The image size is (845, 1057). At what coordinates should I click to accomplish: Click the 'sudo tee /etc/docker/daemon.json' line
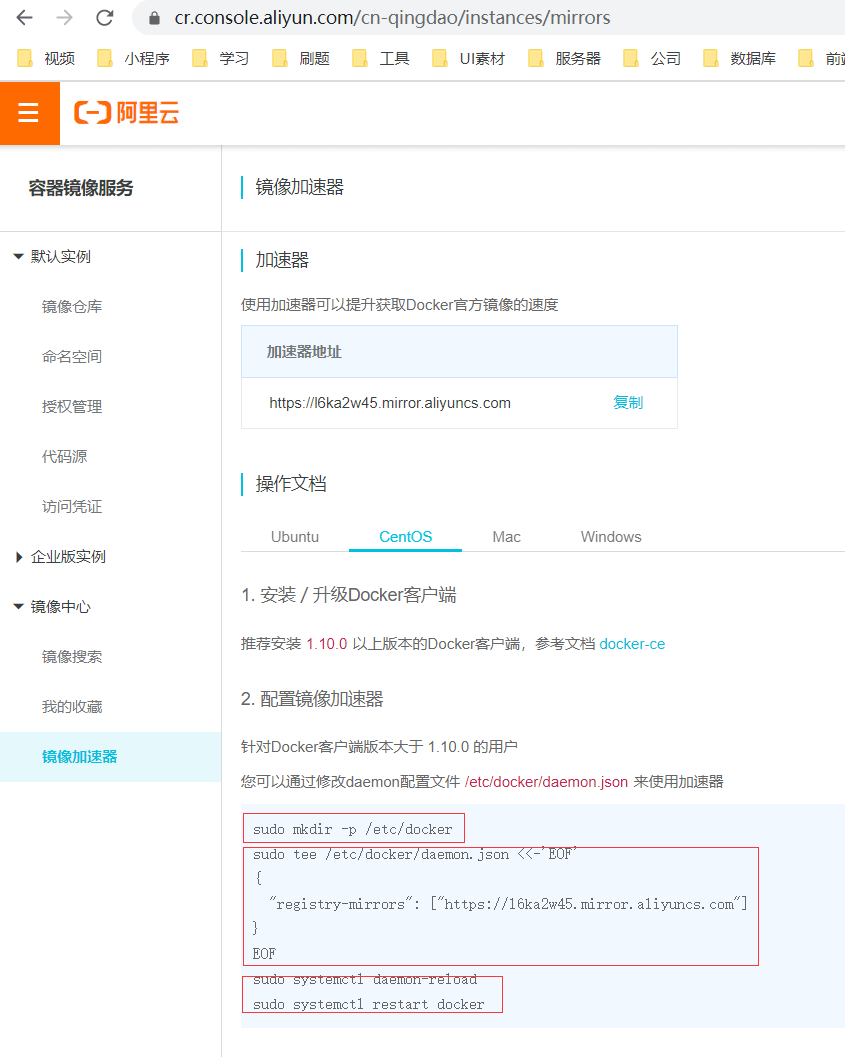[415, 854]
